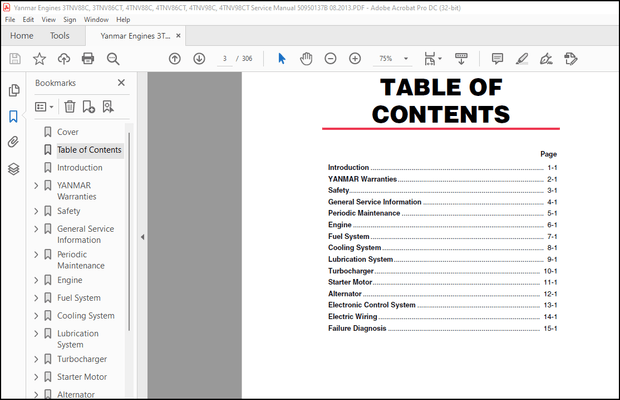Click the page number field
This screenshot has width=620, height=400.
point(225,58)
